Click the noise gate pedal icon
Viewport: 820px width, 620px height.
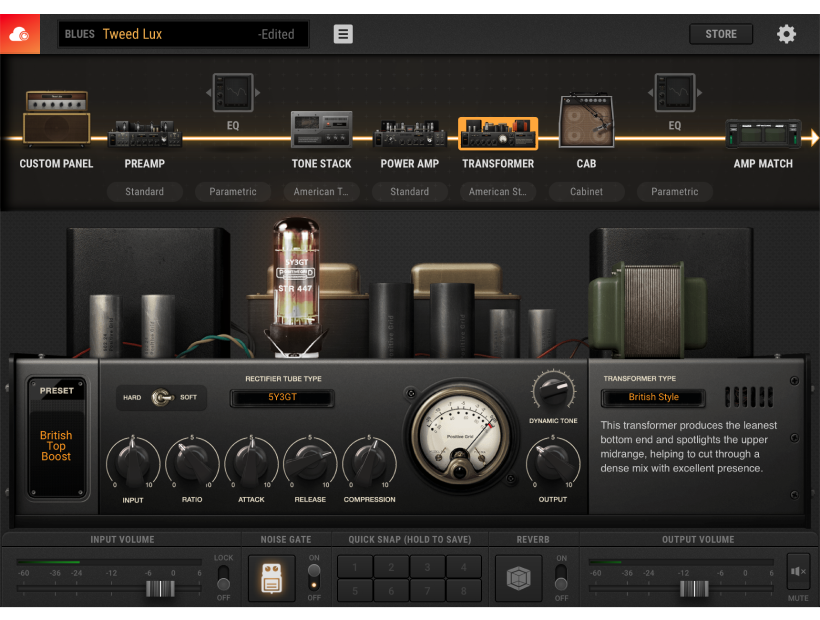[272, 578]
